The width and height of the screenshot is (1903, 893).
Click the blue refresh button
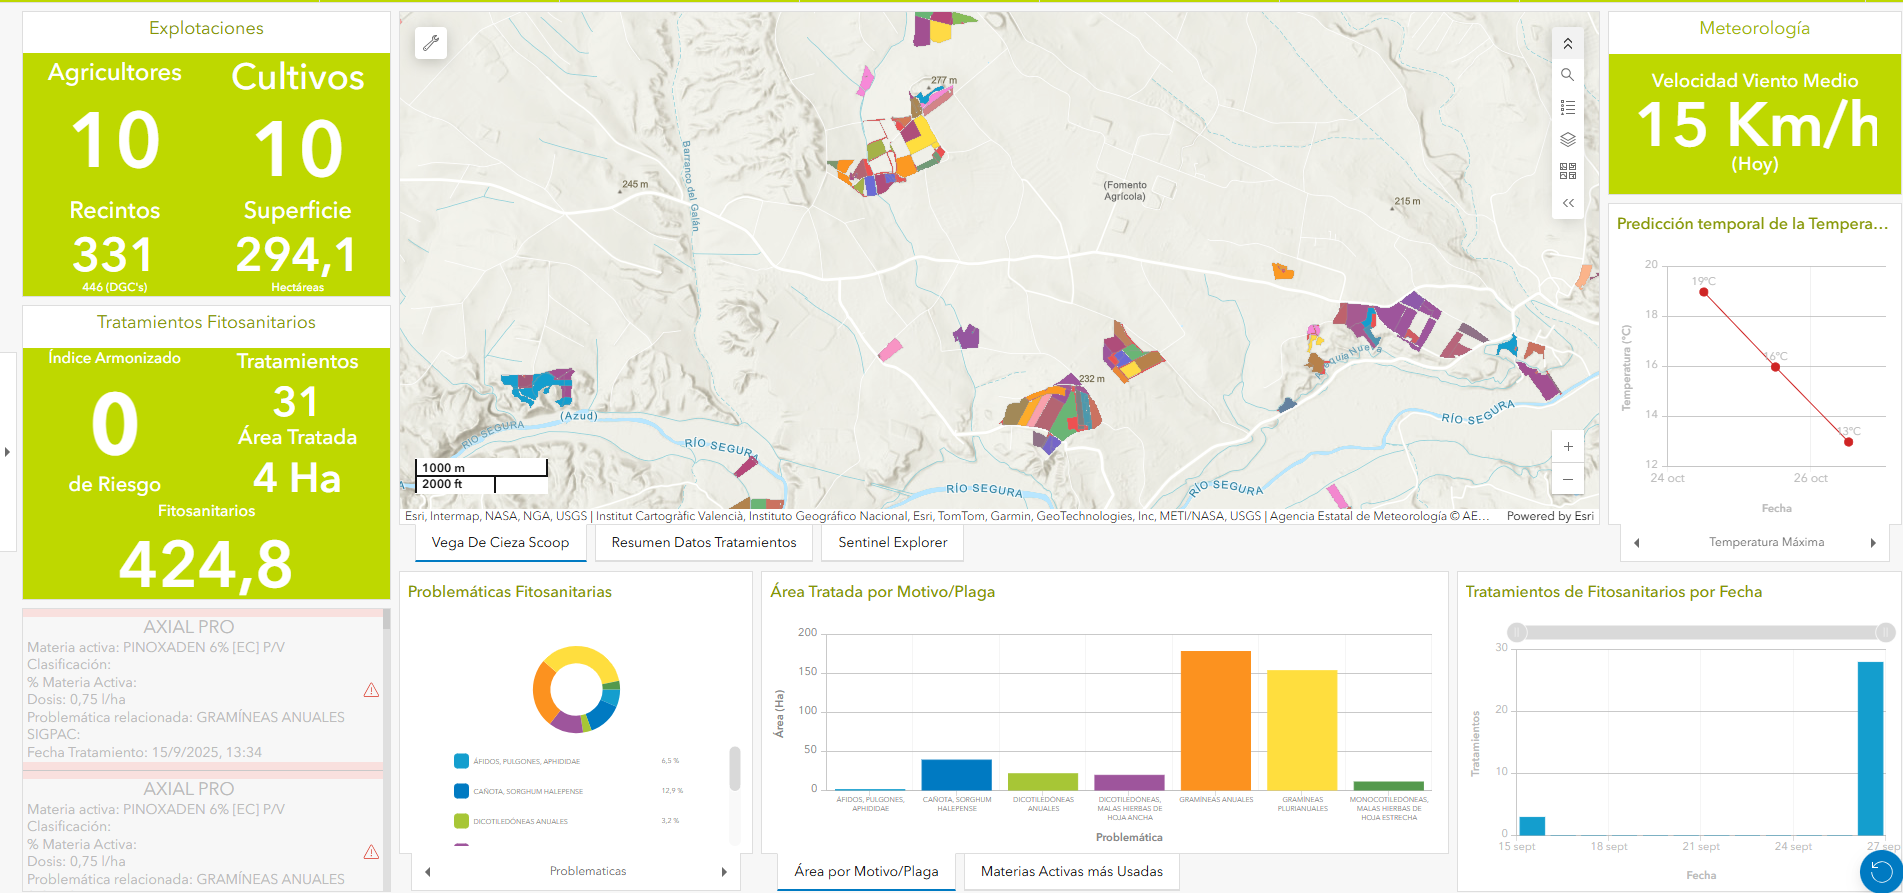(1880, 871)
